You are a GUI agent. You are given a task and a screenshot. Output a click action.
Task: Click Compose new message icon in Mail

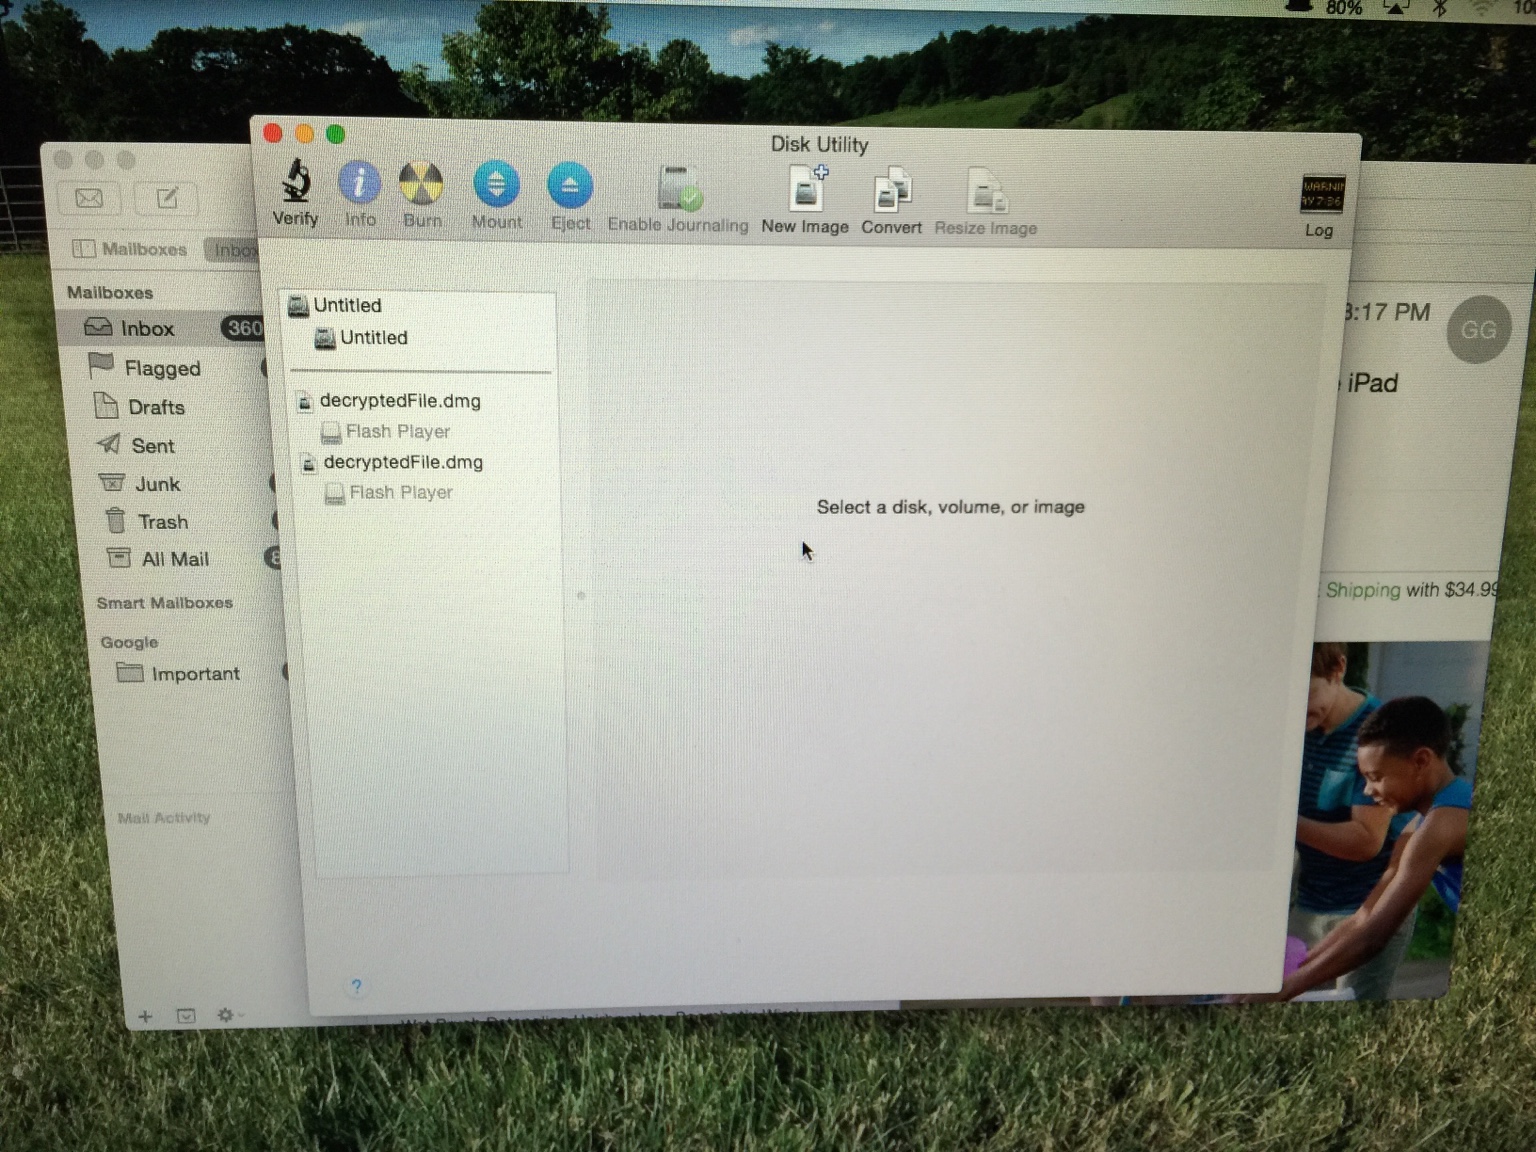click(167, 198)
